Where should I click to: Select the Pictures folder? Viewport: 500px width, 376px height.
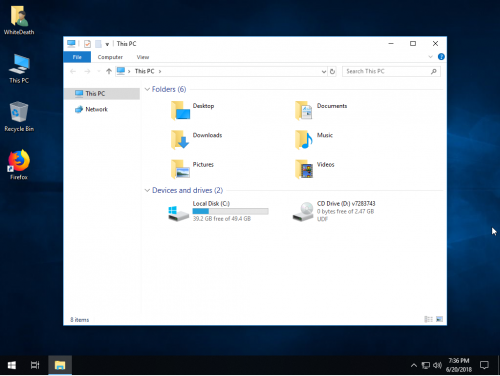(x=193, y=169)
